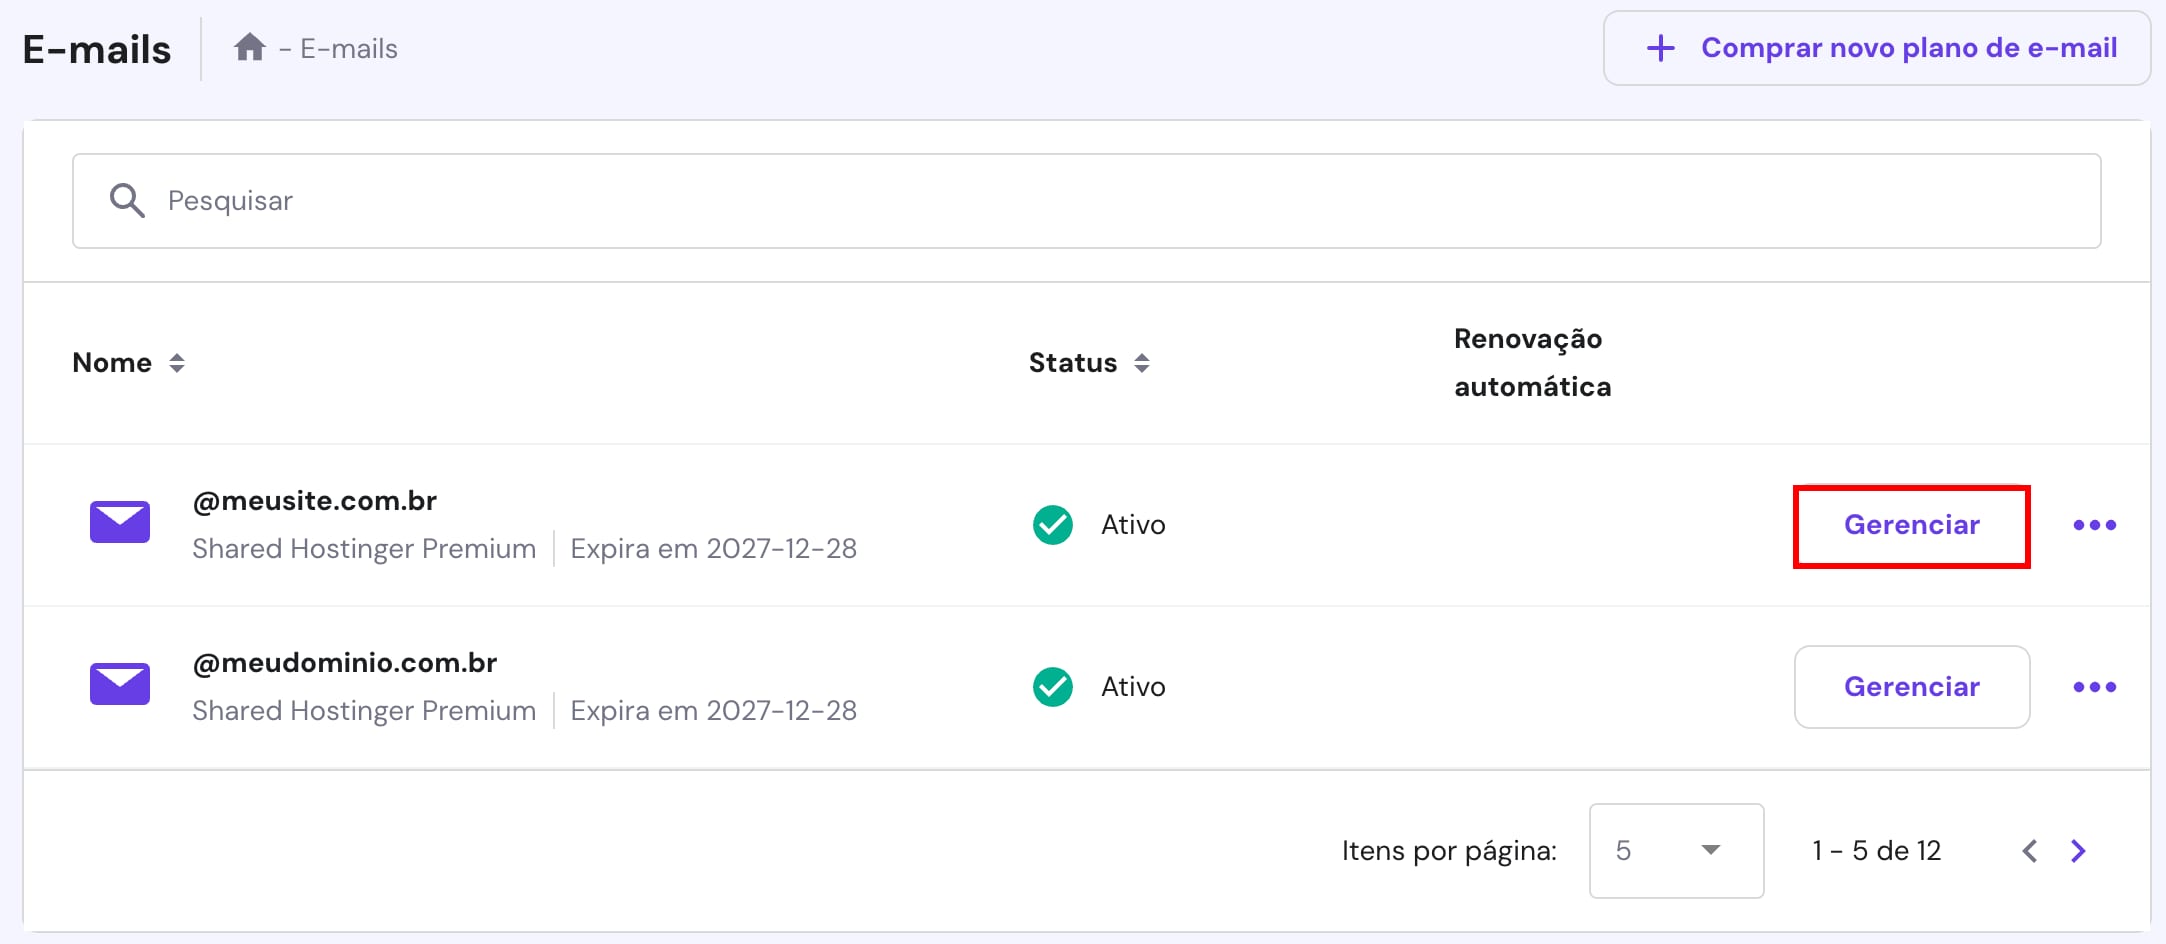2166x944 pixels.
Task: Click the search magnifier icon
Action: 127,200
